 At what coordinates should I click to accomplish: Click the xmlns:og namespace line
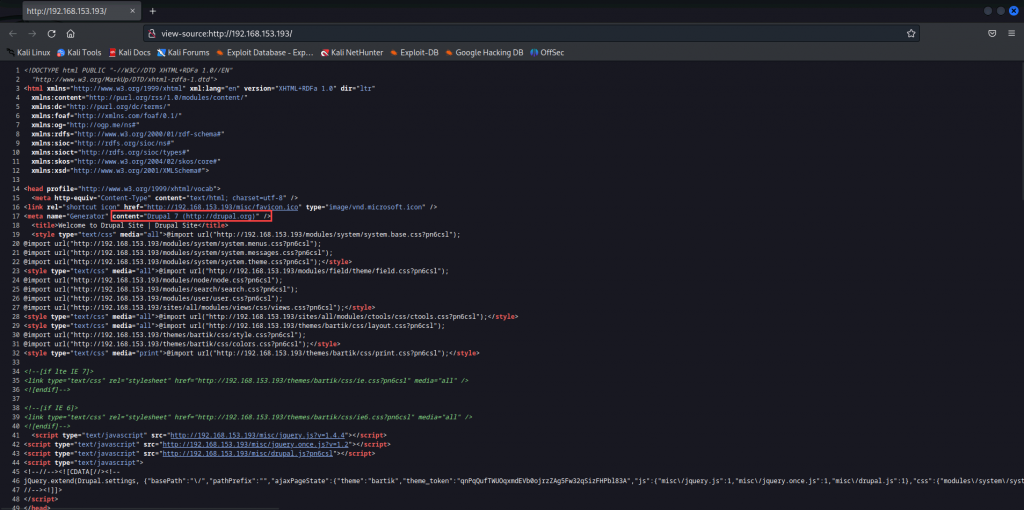coord(86,125)
